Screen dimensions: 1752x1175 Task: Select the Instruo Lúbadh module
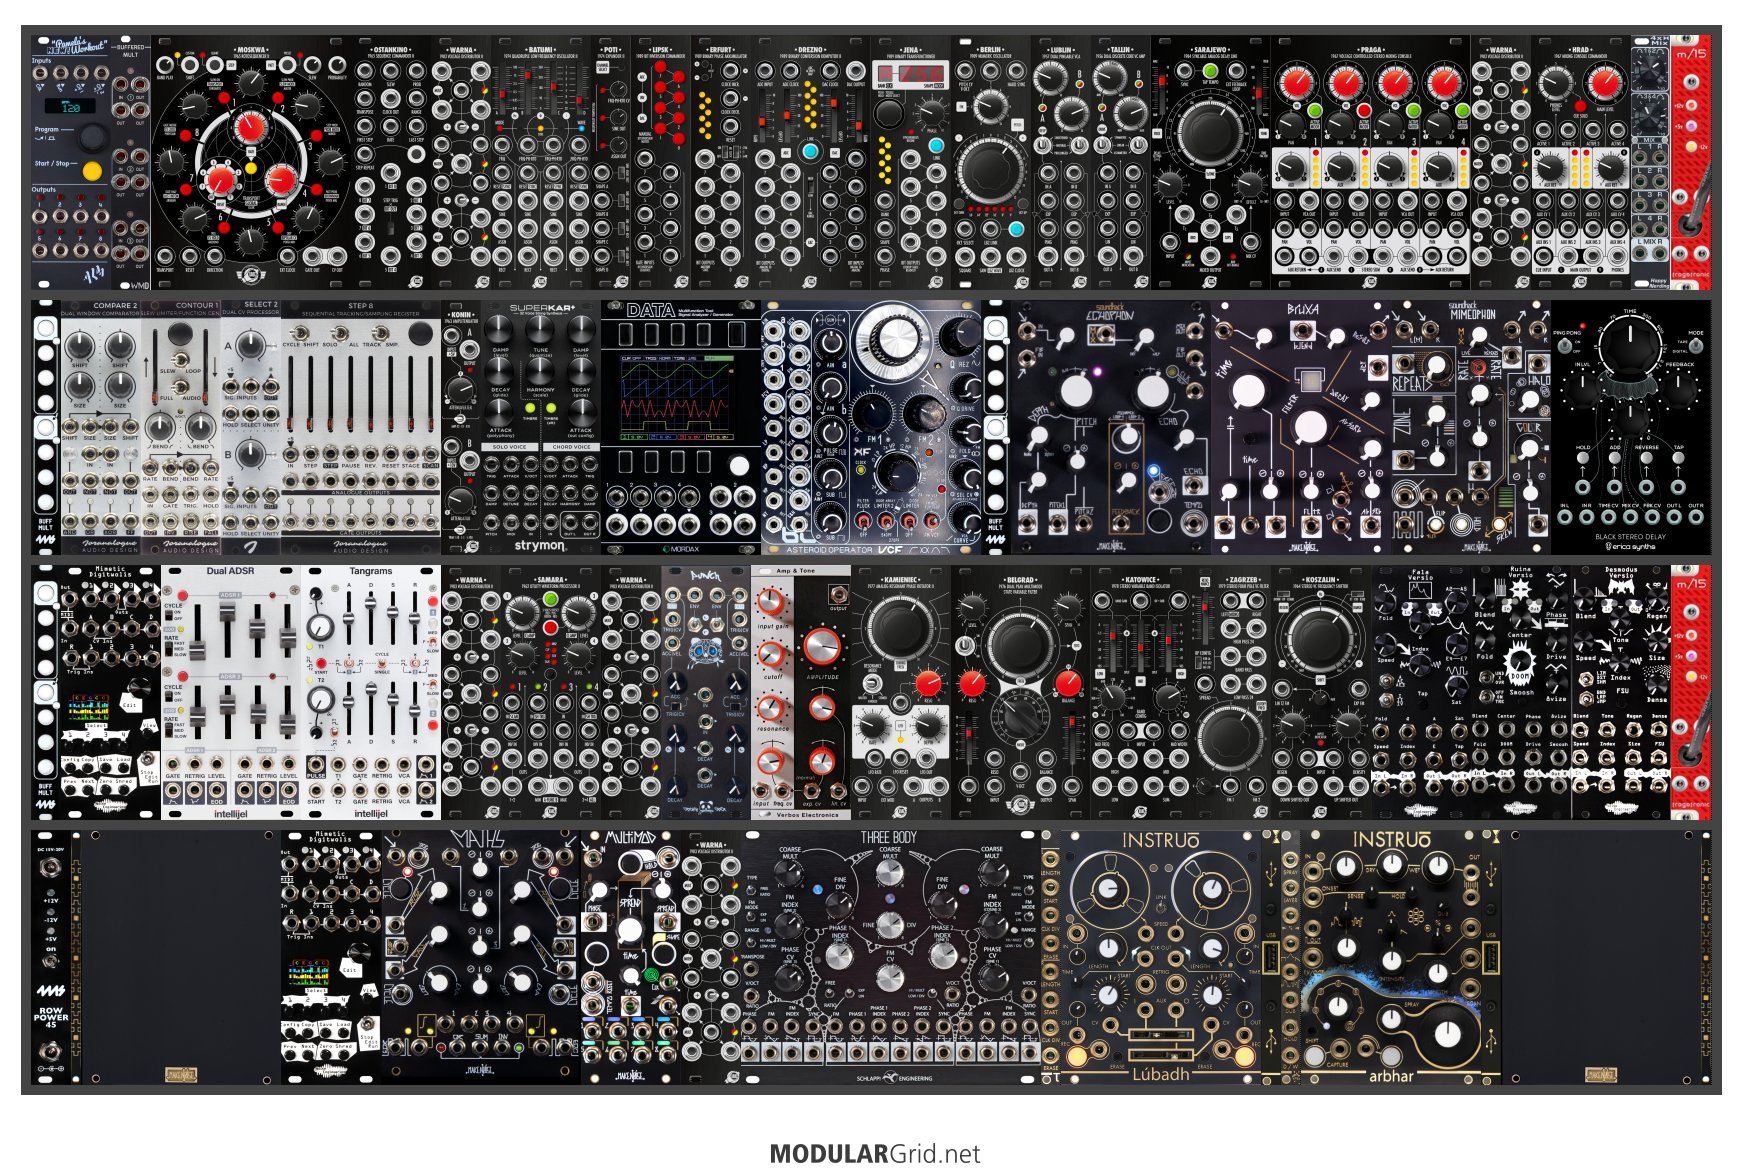tap(1161, 957)
